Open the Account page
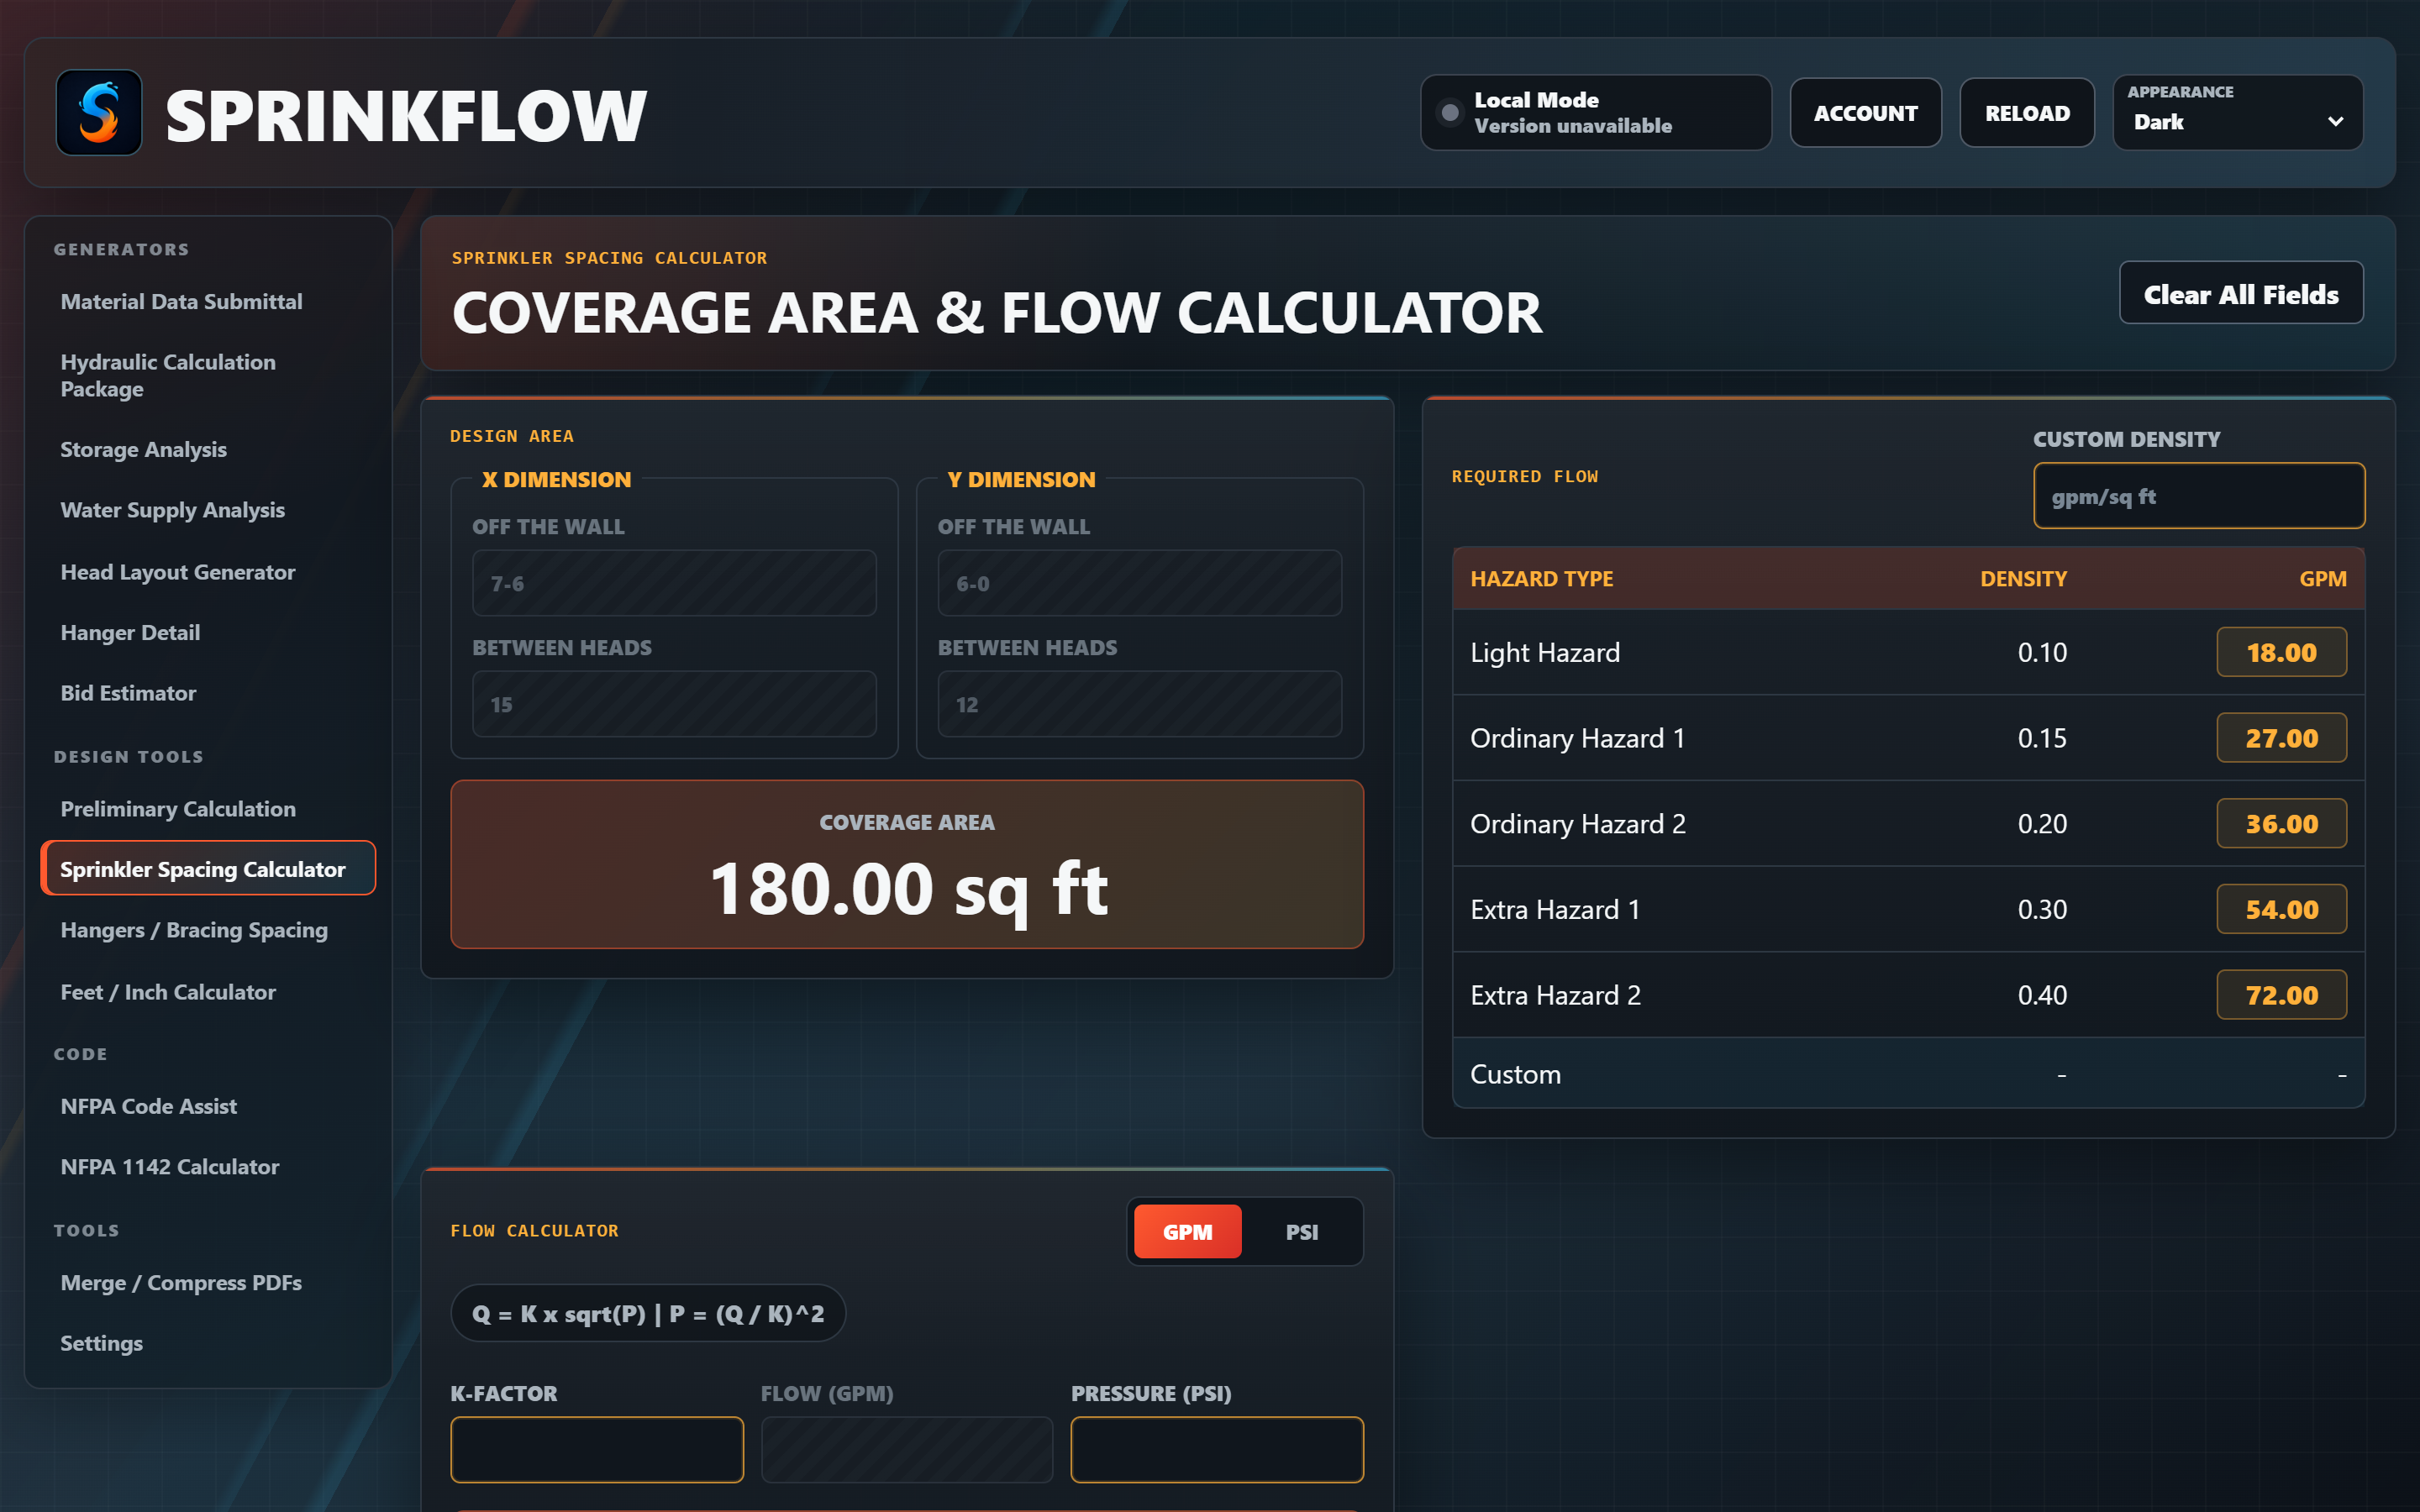Screen dimensions: 2420x1512 point(1865,113)
